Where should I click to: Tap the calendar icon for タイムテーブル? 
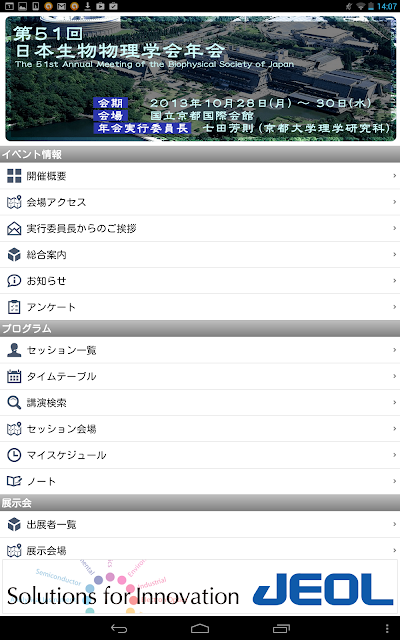[14, 376]
